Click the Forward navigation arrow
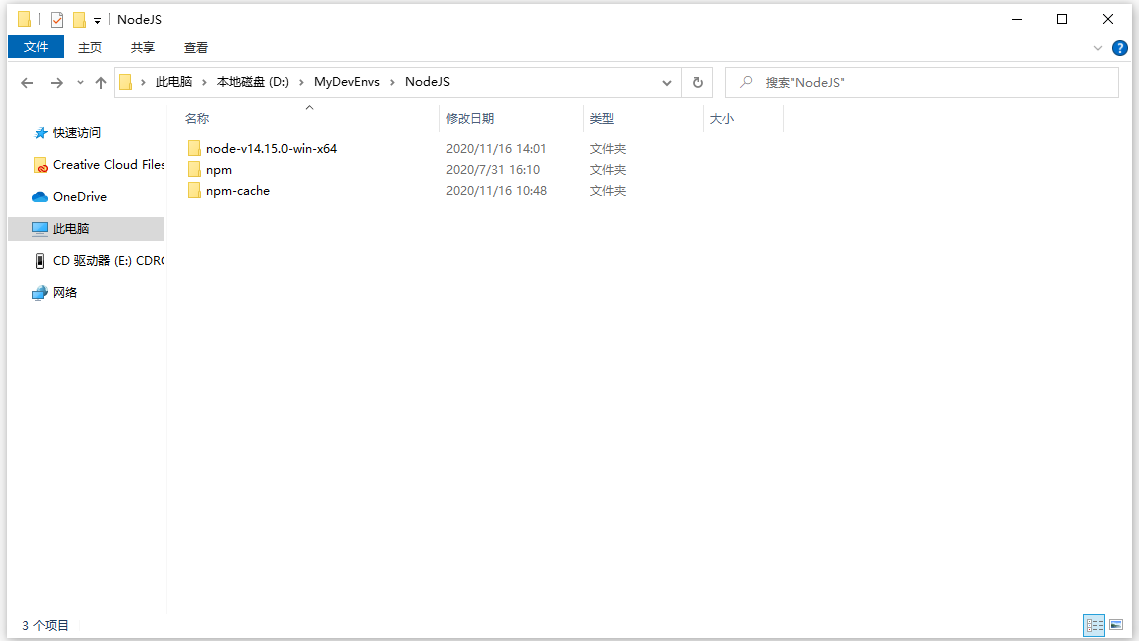1139x641 pixels. click(x=57, y=83)
